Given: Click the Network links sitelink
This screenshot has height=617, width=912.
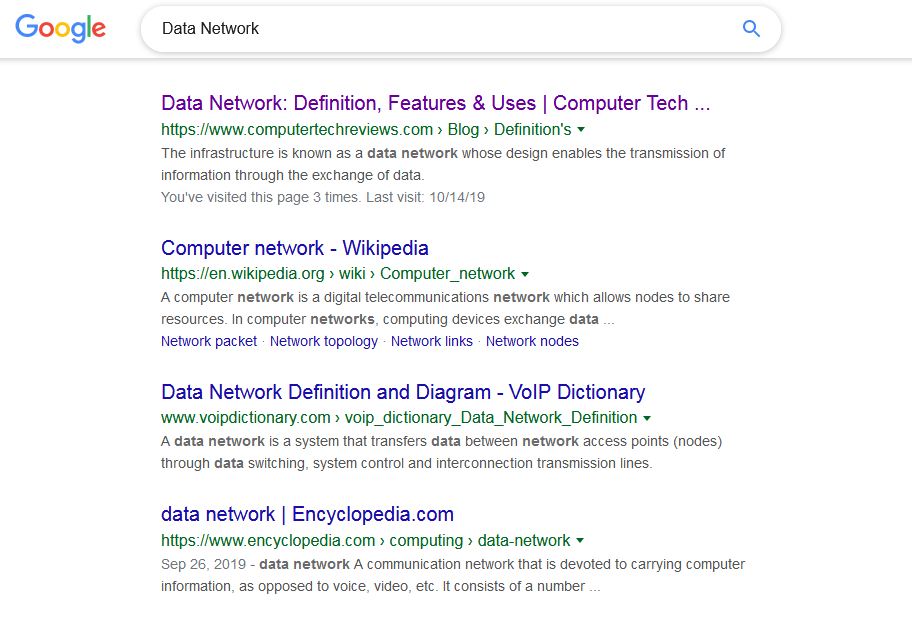Looking at the screenshot, I should coord(432,341).
